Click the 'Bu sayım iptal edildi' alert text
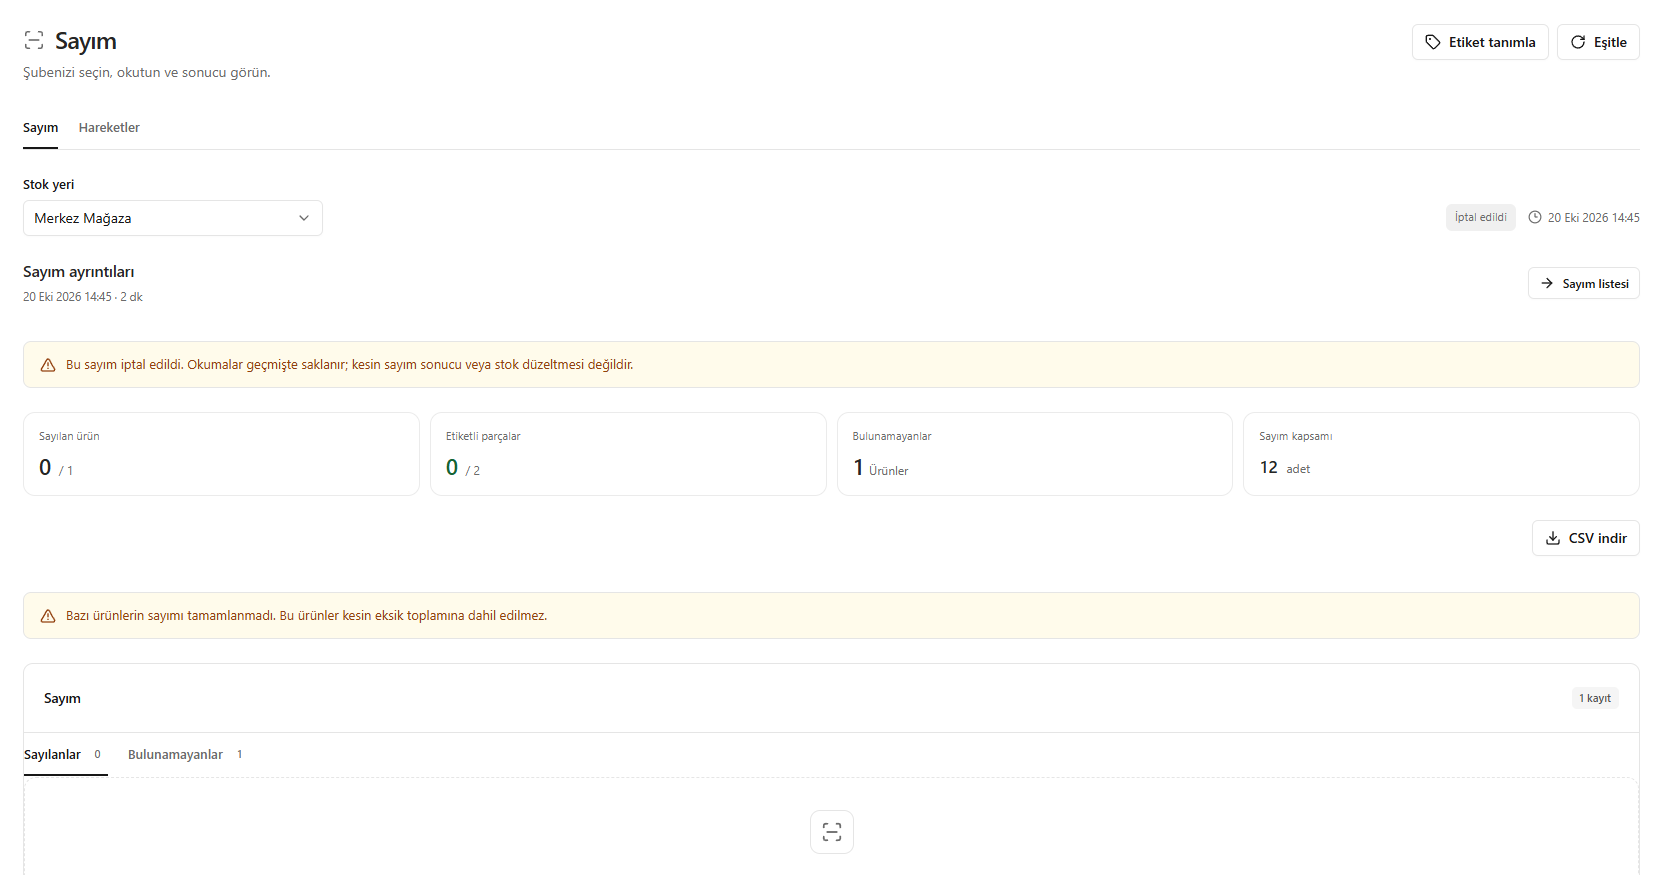The height and width of the screenshot is (875, 1658). coord(350,365)
